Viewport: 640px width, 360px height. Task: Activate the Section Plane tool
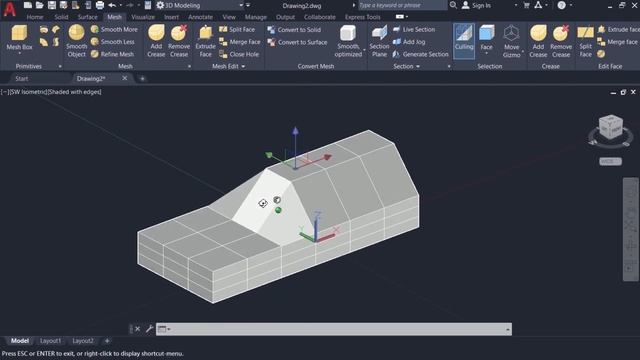pyautogui.click(x=379, y=41)
